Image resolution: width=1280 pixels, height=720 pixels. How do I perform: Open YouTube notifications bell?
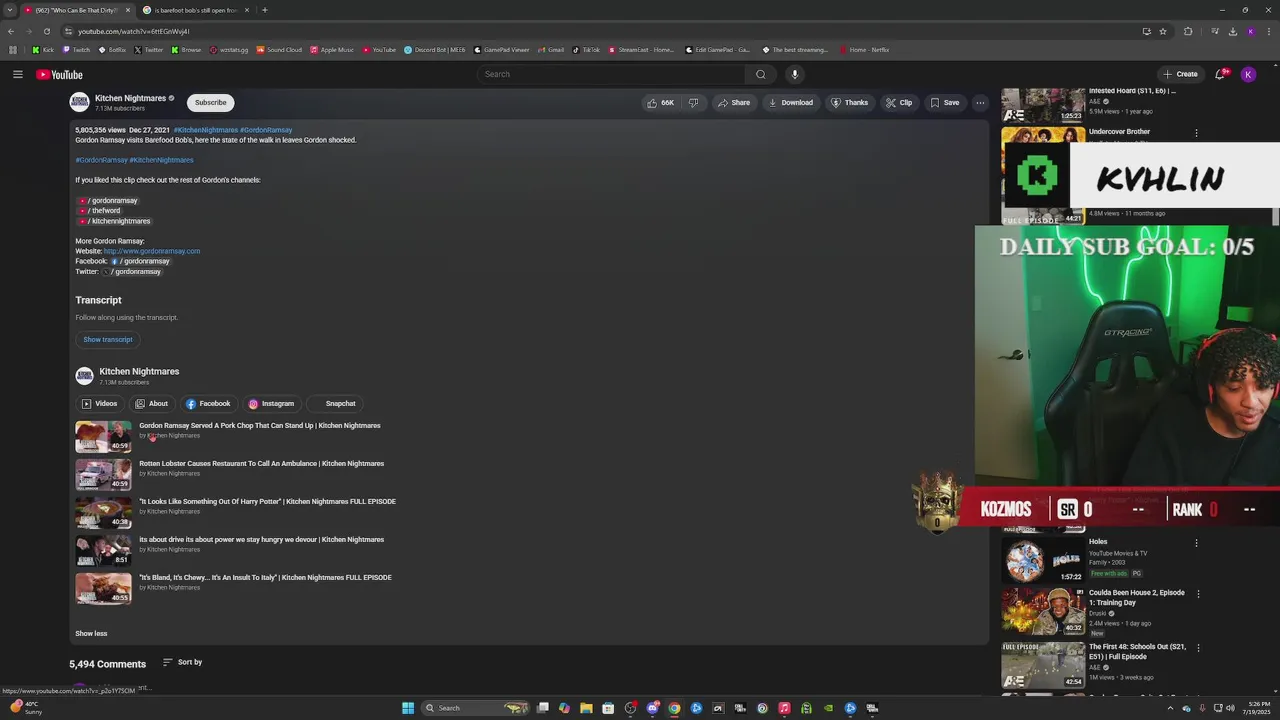point(1221,74)
